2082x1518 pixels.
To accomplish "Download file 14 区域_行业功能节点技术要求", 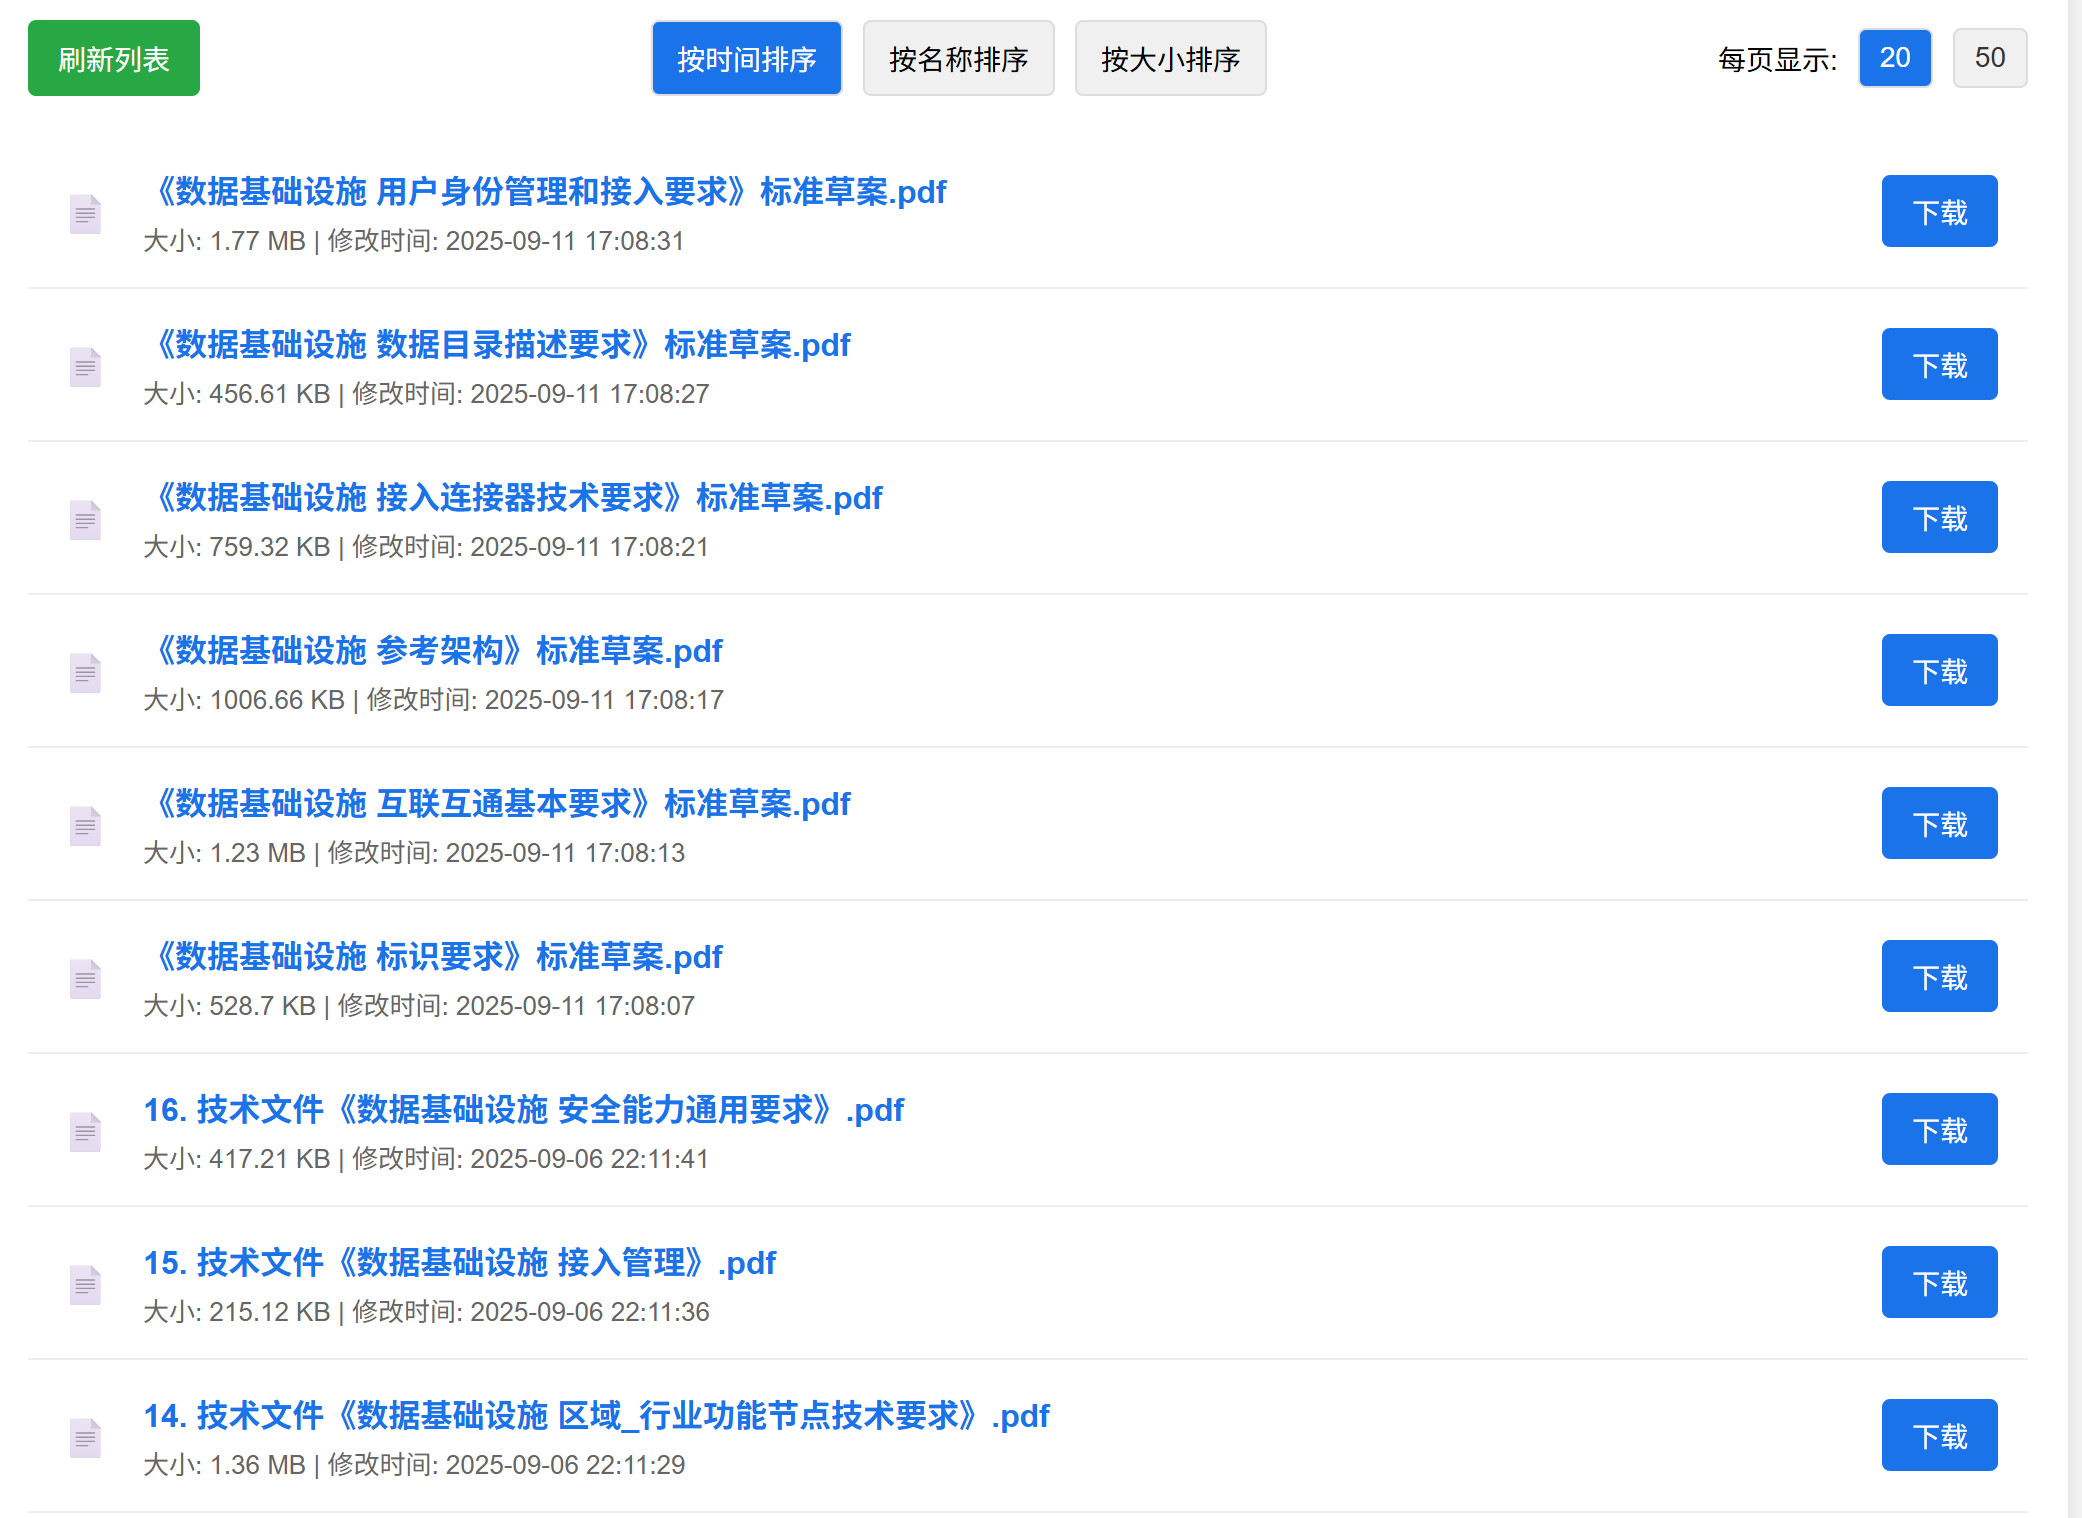I will pos(1938,1436).
